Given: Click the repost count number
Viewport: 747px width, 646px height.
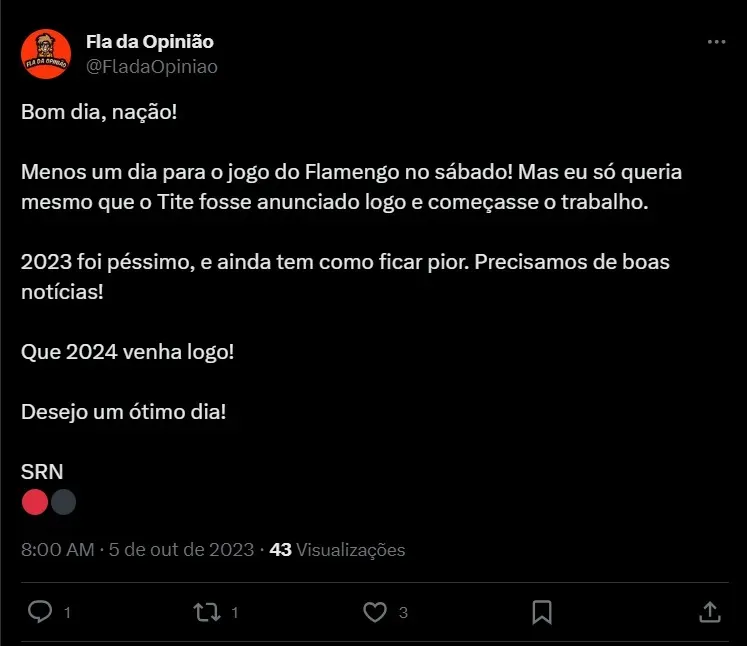Looking at the screenshot, I should [x=234, y=612].
